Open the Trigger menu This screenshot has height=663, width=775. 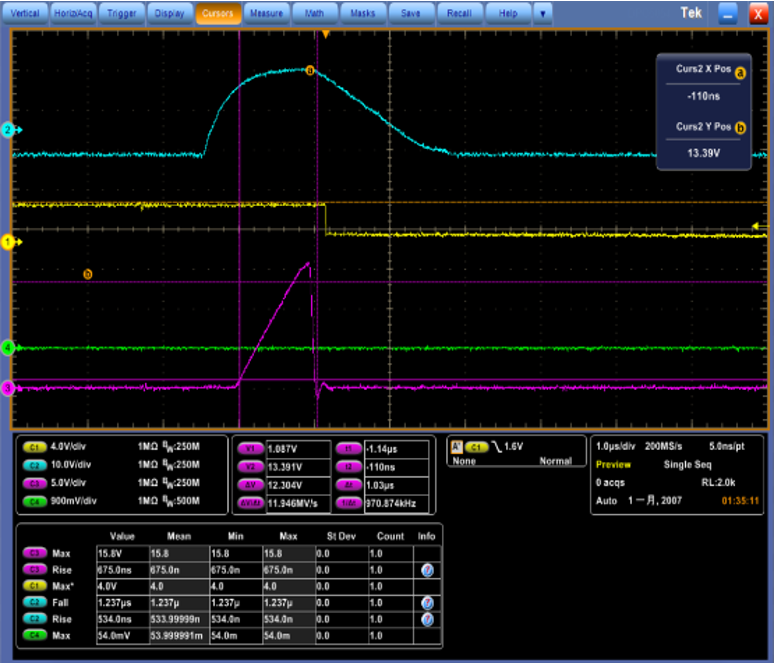122,14
